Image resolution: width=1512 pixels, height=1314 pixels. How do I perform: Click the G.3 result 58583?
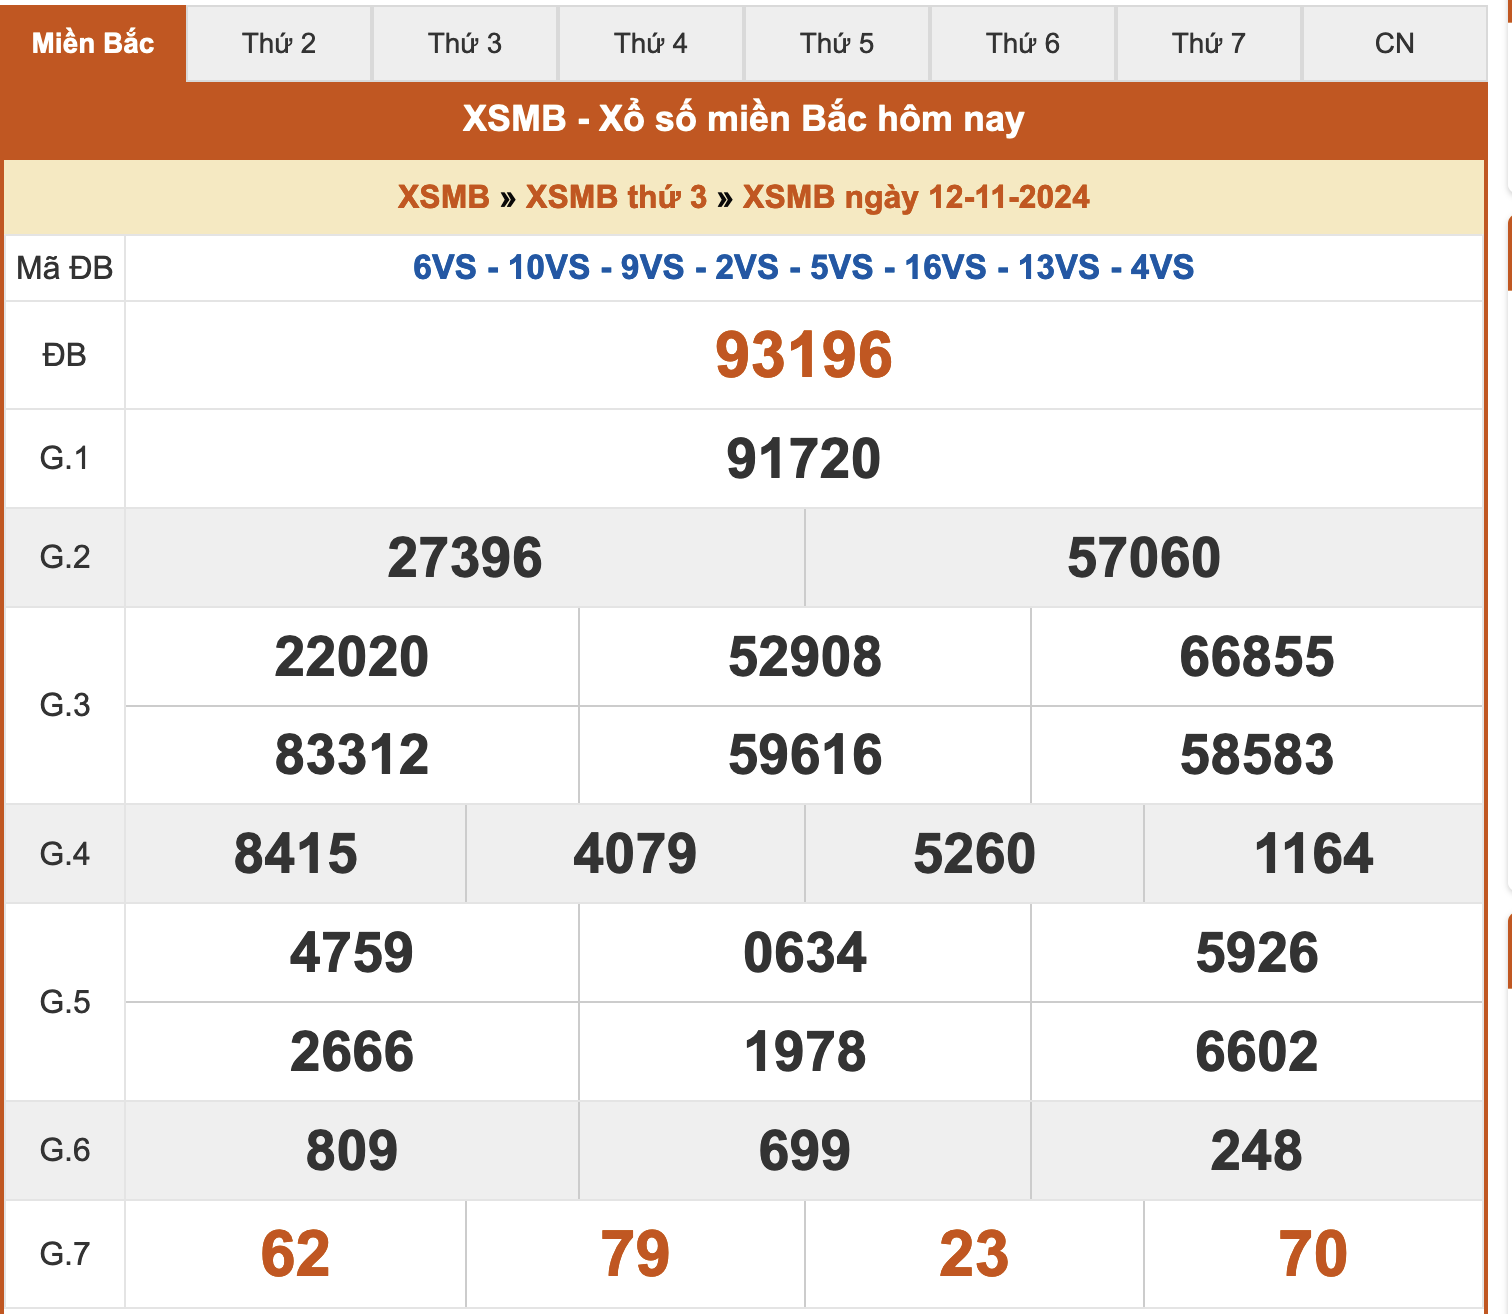pos(1257,755)
